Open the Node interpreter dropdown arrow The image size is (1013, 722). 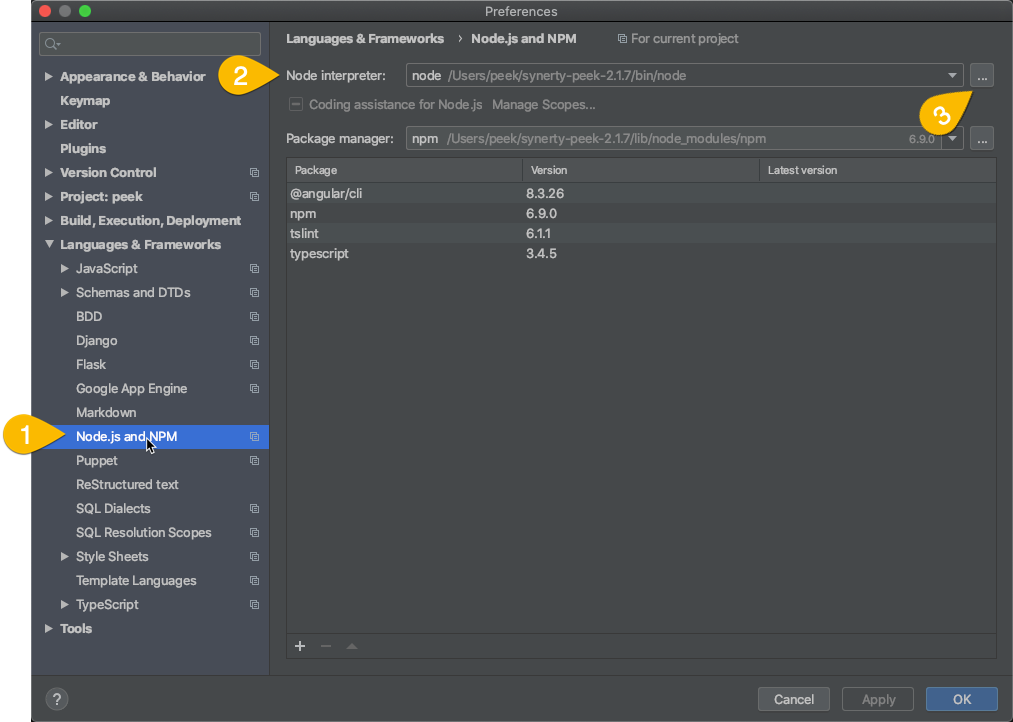pyautogui.click(x=952, y=76)
